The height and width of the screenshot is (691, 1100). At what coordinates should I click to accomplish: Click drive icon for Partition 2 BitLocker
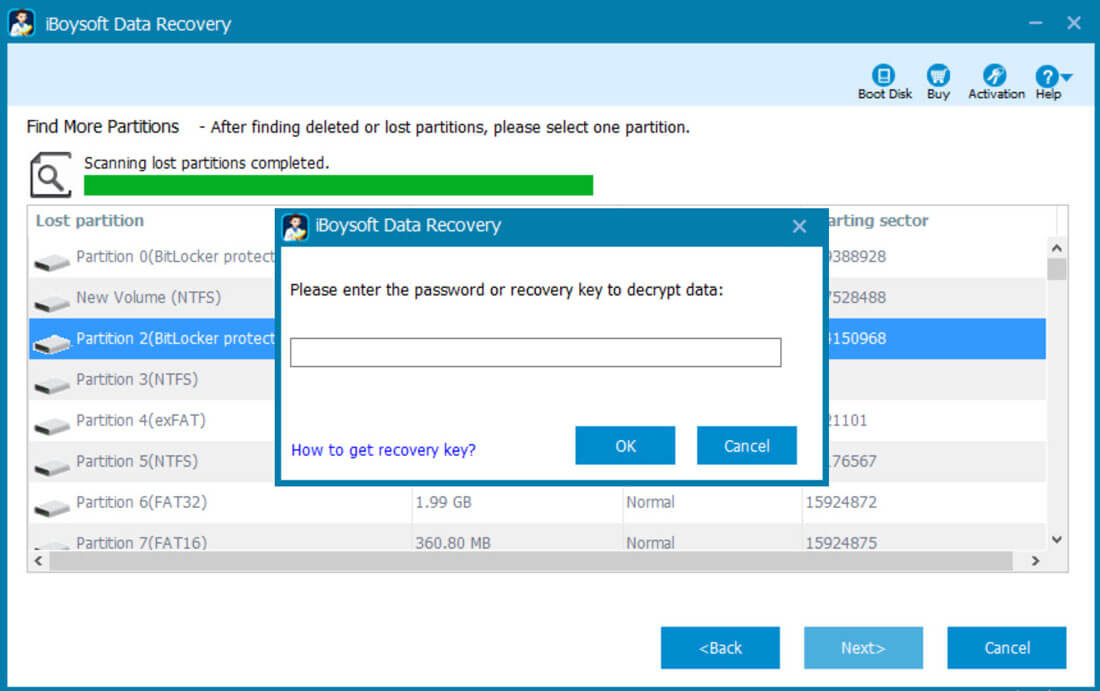click(x=52, y=344)
